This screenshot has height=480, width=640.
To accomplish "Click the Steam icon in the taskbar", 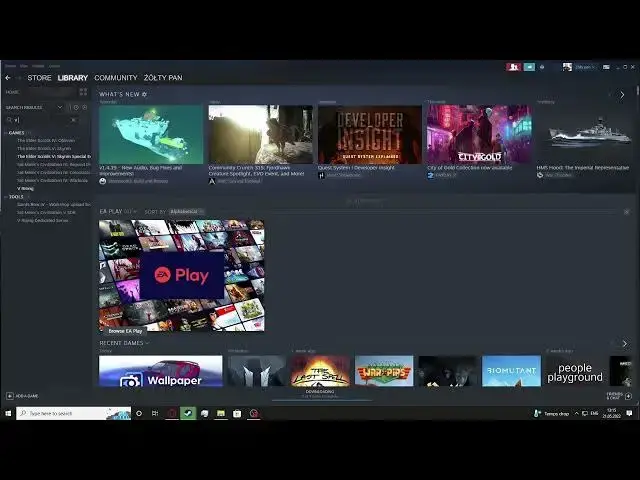I will tap(188, 413).
